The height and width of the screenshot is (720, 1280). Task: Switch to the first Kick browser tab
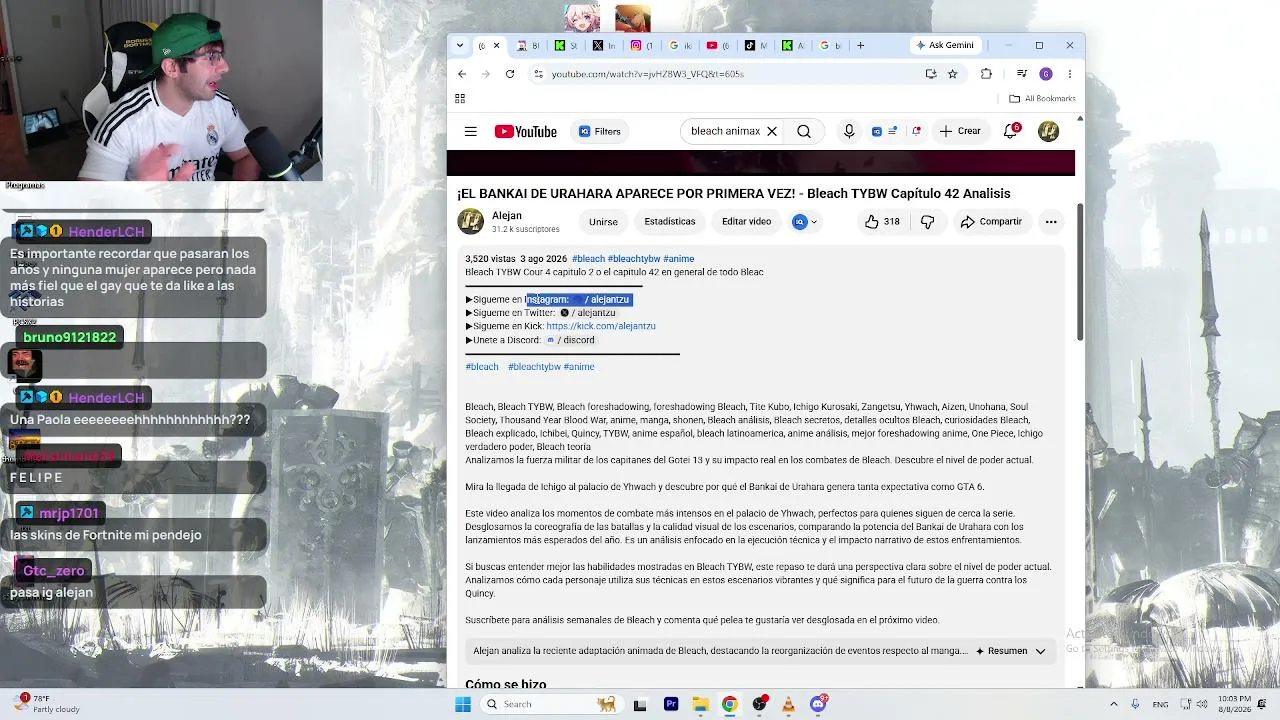pos(566,45)
